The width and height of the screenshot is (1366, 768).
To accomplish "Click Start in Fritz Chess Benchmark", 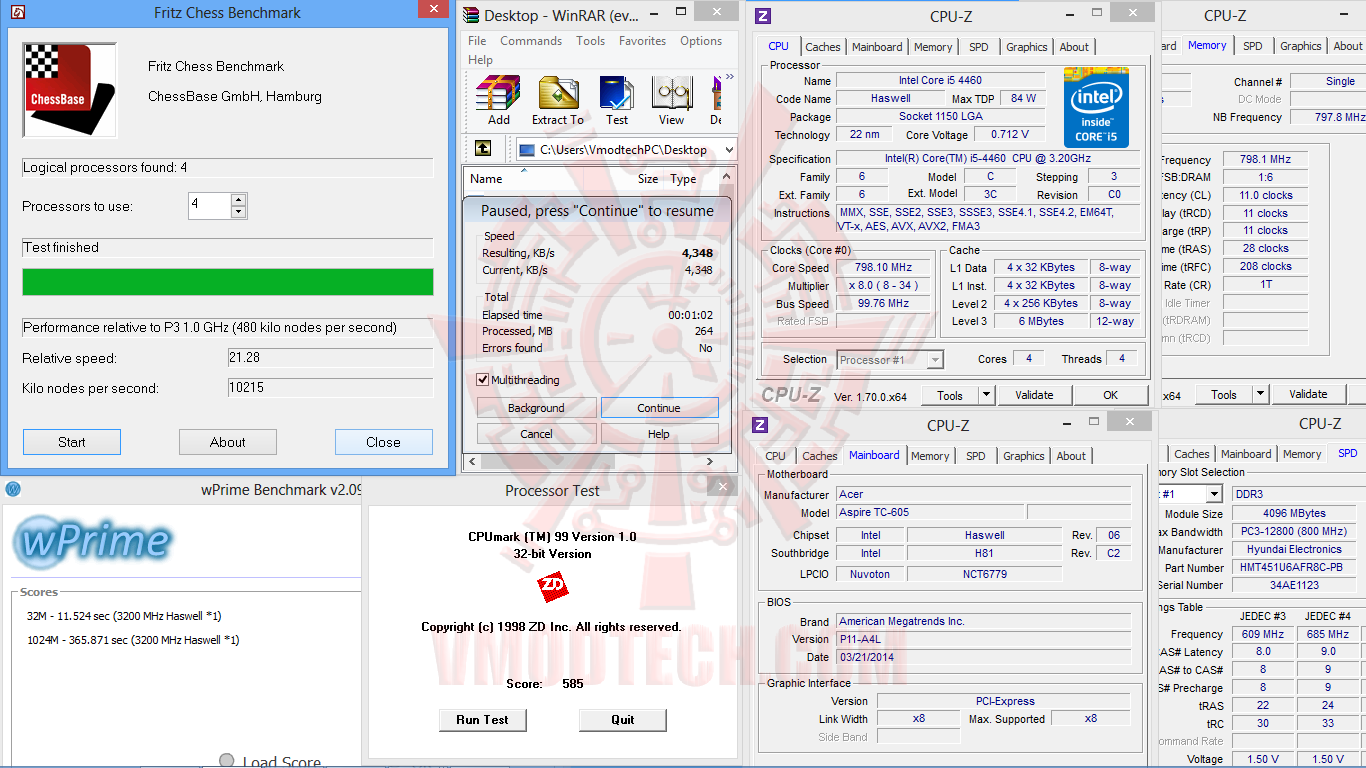I will 72,442.
